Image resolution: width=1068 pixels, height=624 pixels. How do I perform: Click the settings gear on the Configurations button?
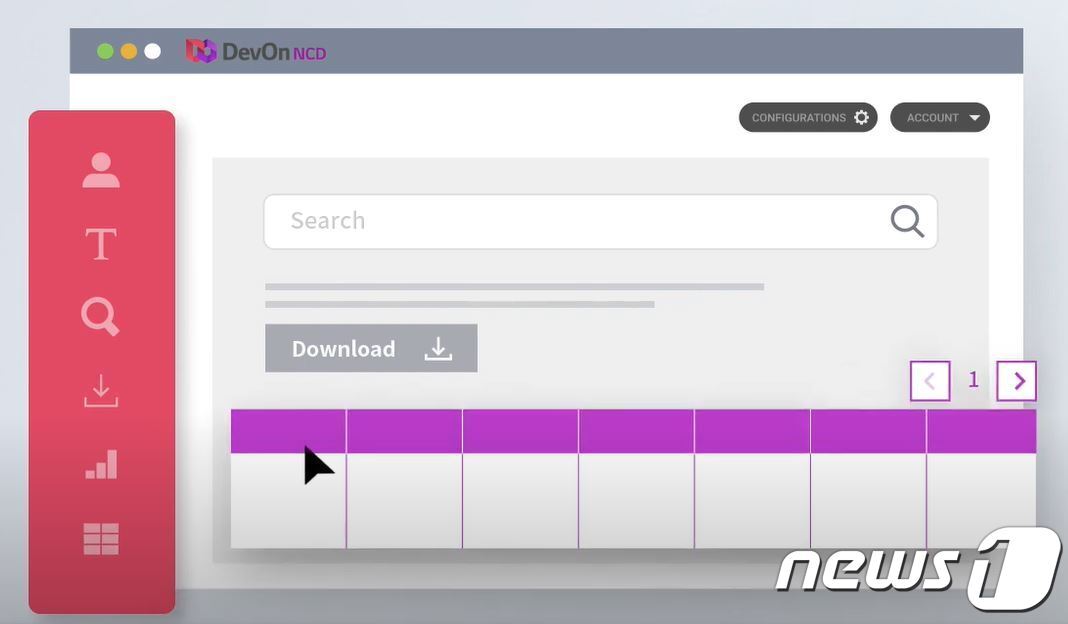(x=862, y=117)
